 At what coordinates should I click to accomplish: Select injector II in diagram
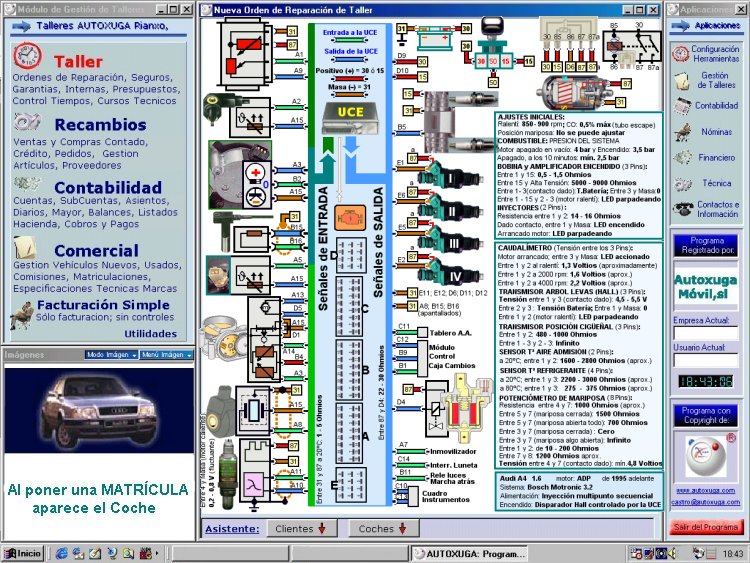pyautogui.click(x=450, y=210)
